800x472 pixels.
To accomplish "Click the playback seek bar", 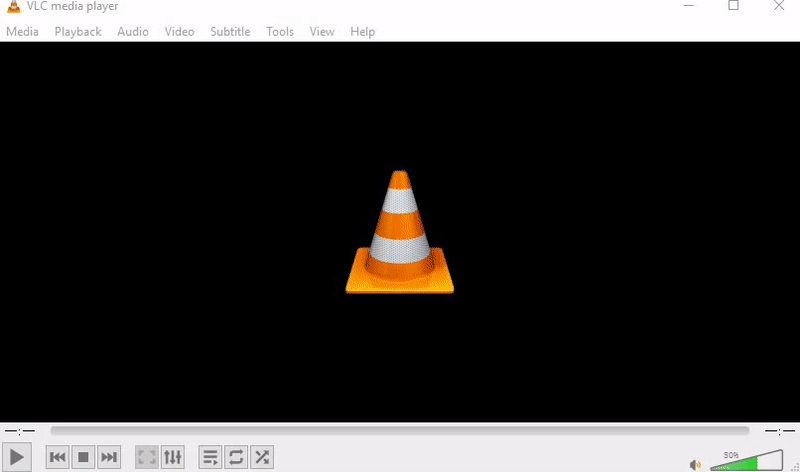I will 399,431.
